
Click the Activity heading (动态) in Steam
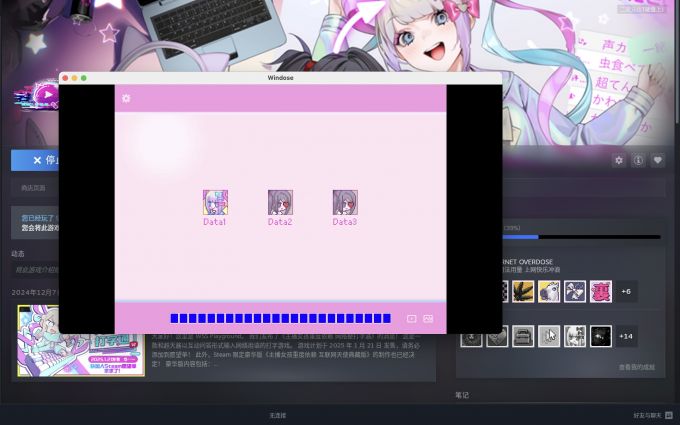point(18,254)
